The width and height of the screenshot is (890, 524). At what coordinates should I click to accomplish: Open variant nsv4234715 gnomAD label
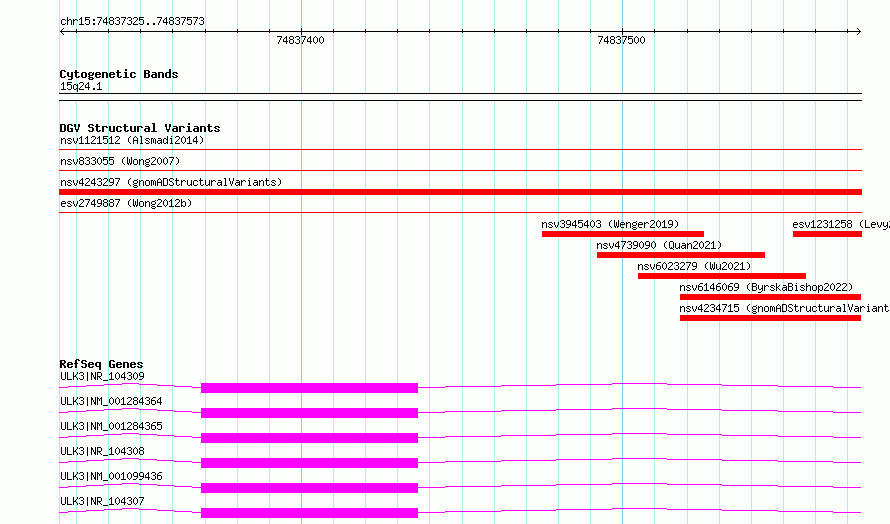pos(784,308)
